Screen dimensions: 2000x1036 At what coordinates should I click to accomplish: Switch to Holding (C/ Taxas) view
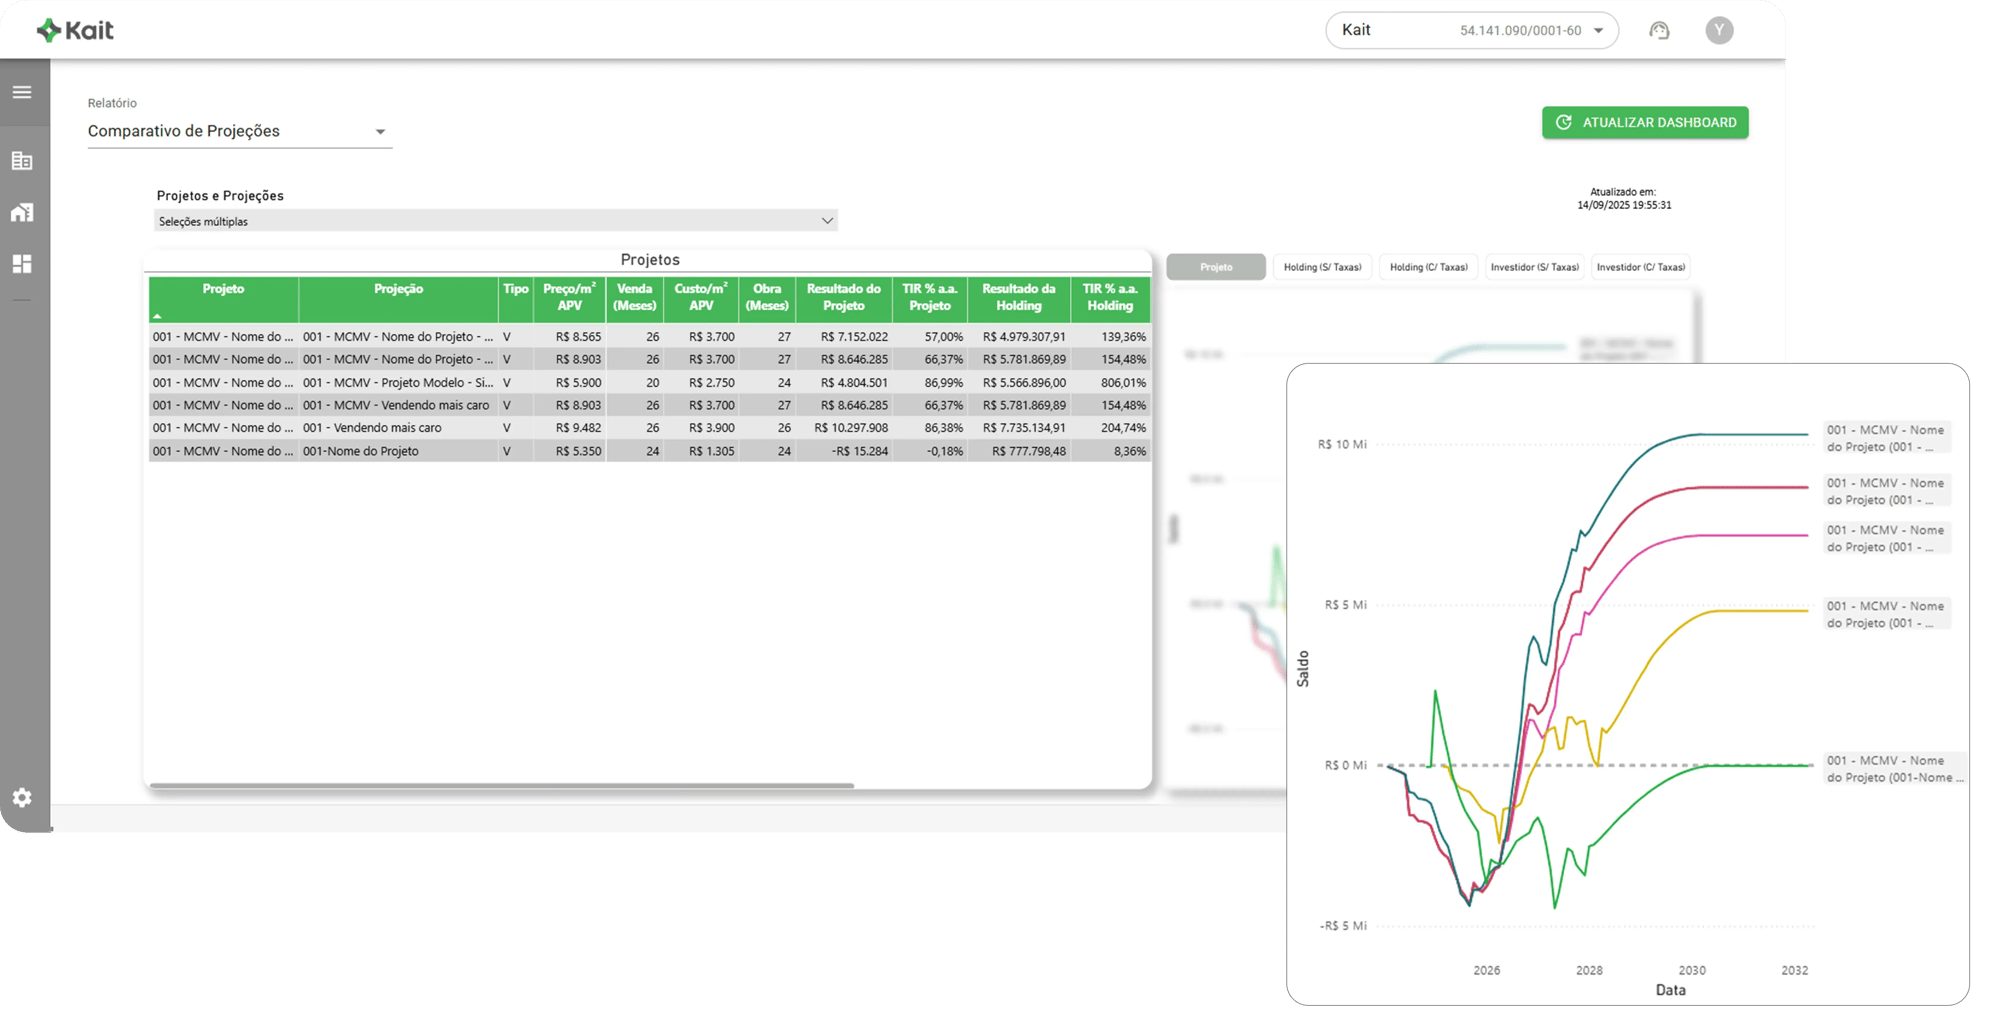1428,267
